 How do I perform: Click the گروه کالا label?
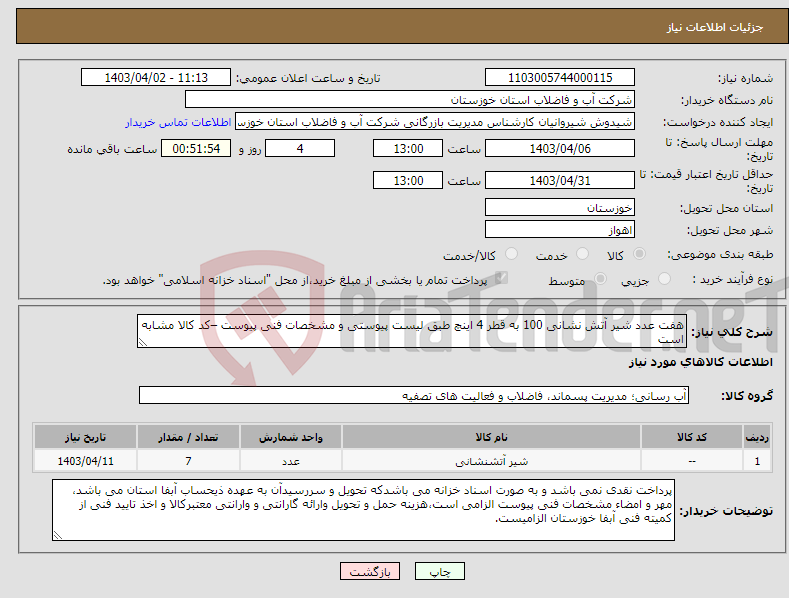(x=747, y=396)
